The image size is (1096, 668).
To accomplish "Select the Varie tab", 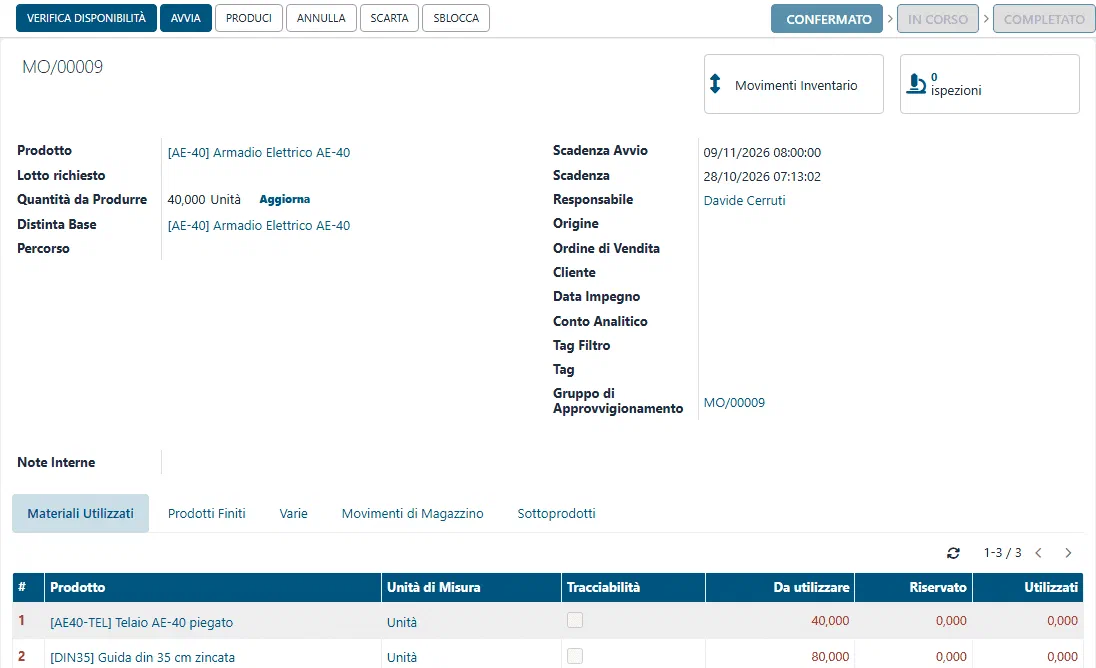I will tap(294, 514).
